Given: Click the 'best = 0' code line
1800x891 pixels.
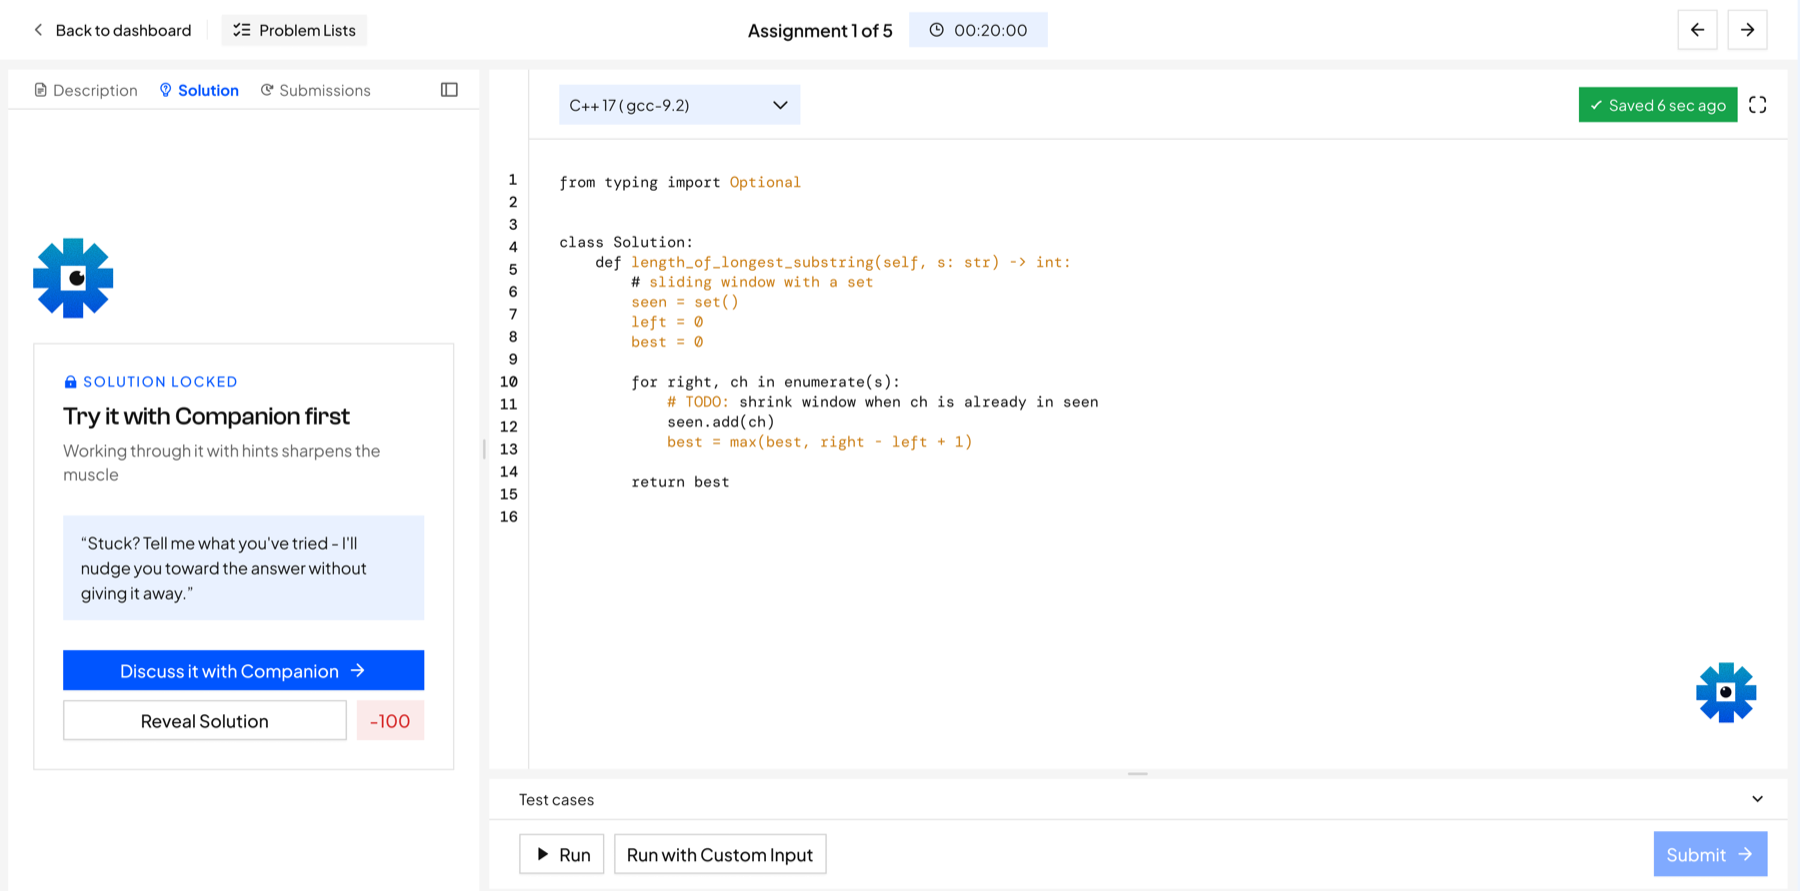Looking at the screenshot, I should pos(667,342).
